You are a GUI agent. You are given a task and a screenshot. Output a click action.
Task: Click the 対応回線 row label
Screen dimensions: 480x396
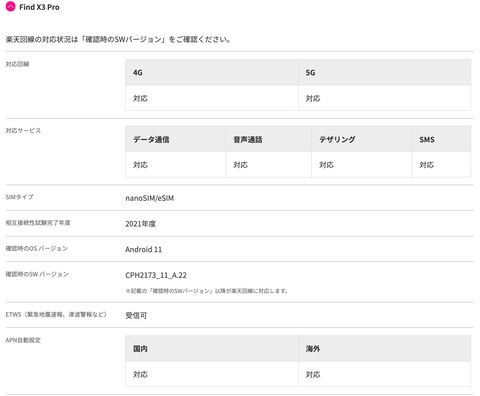coord(17,64)
